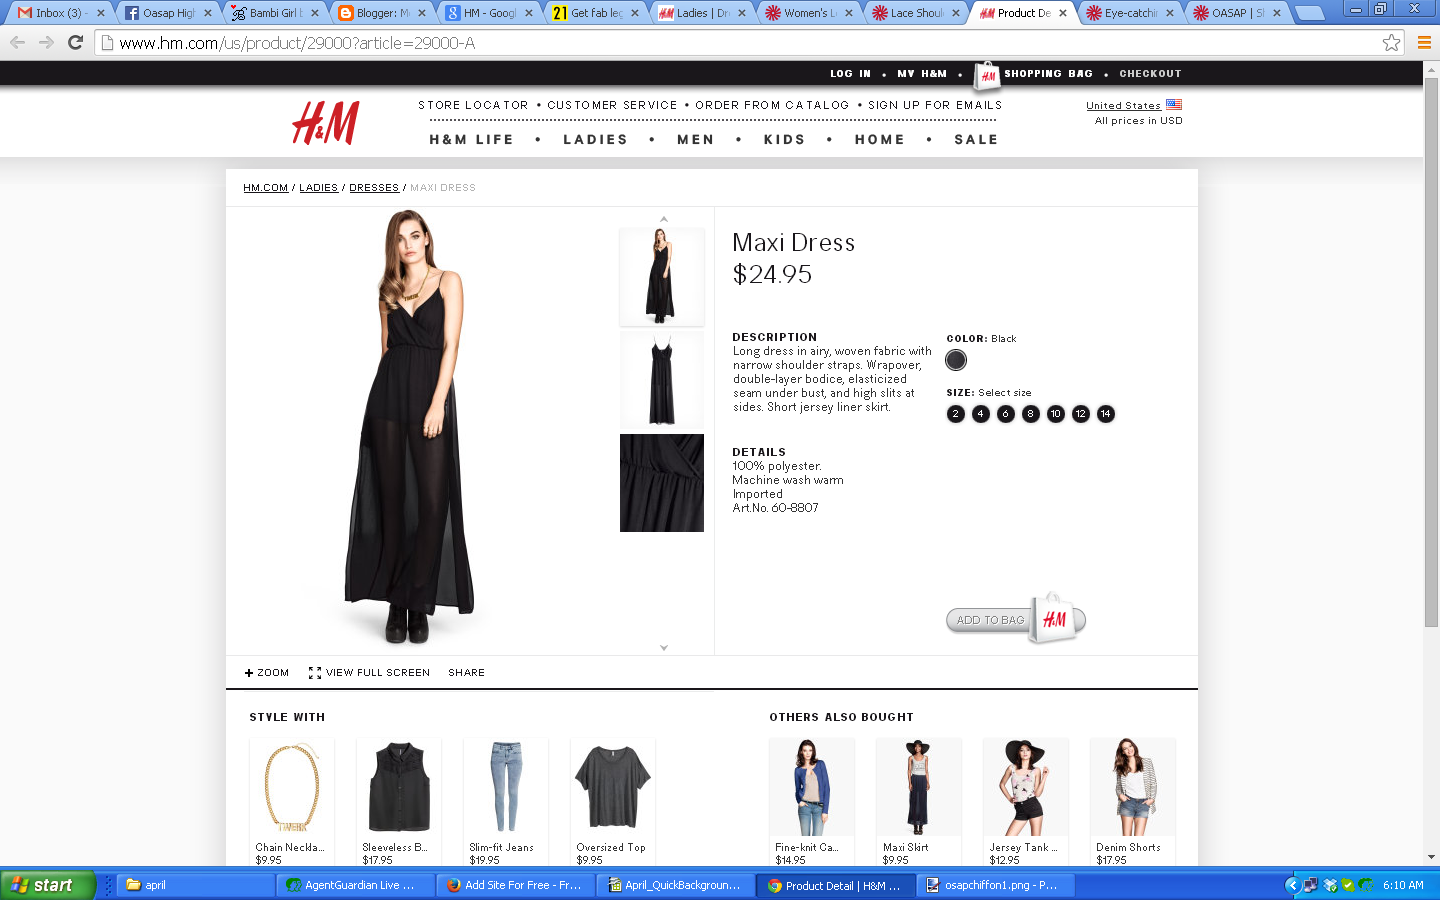This screenshot has width=1440, height=900.
Task: Click SIGN UP FOR EMAILS link
Action: 935,105
